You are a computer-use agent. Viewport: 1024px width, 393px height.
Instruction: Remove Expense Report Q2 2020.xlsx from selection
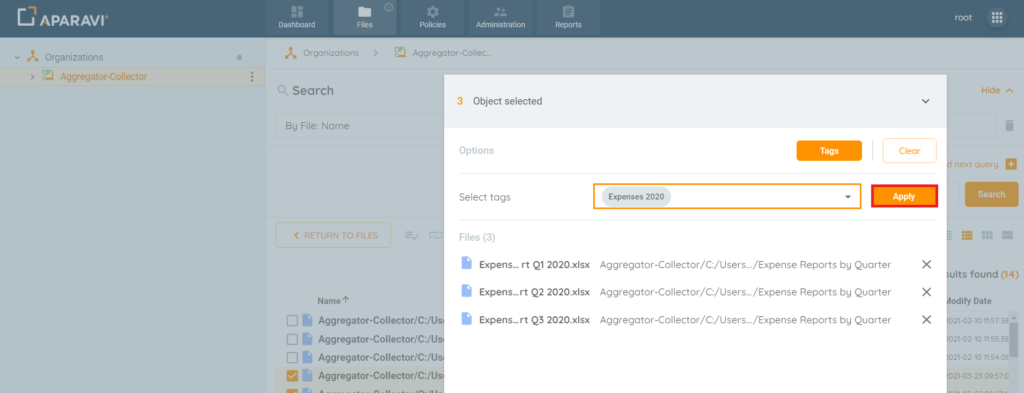pos(926,292)
